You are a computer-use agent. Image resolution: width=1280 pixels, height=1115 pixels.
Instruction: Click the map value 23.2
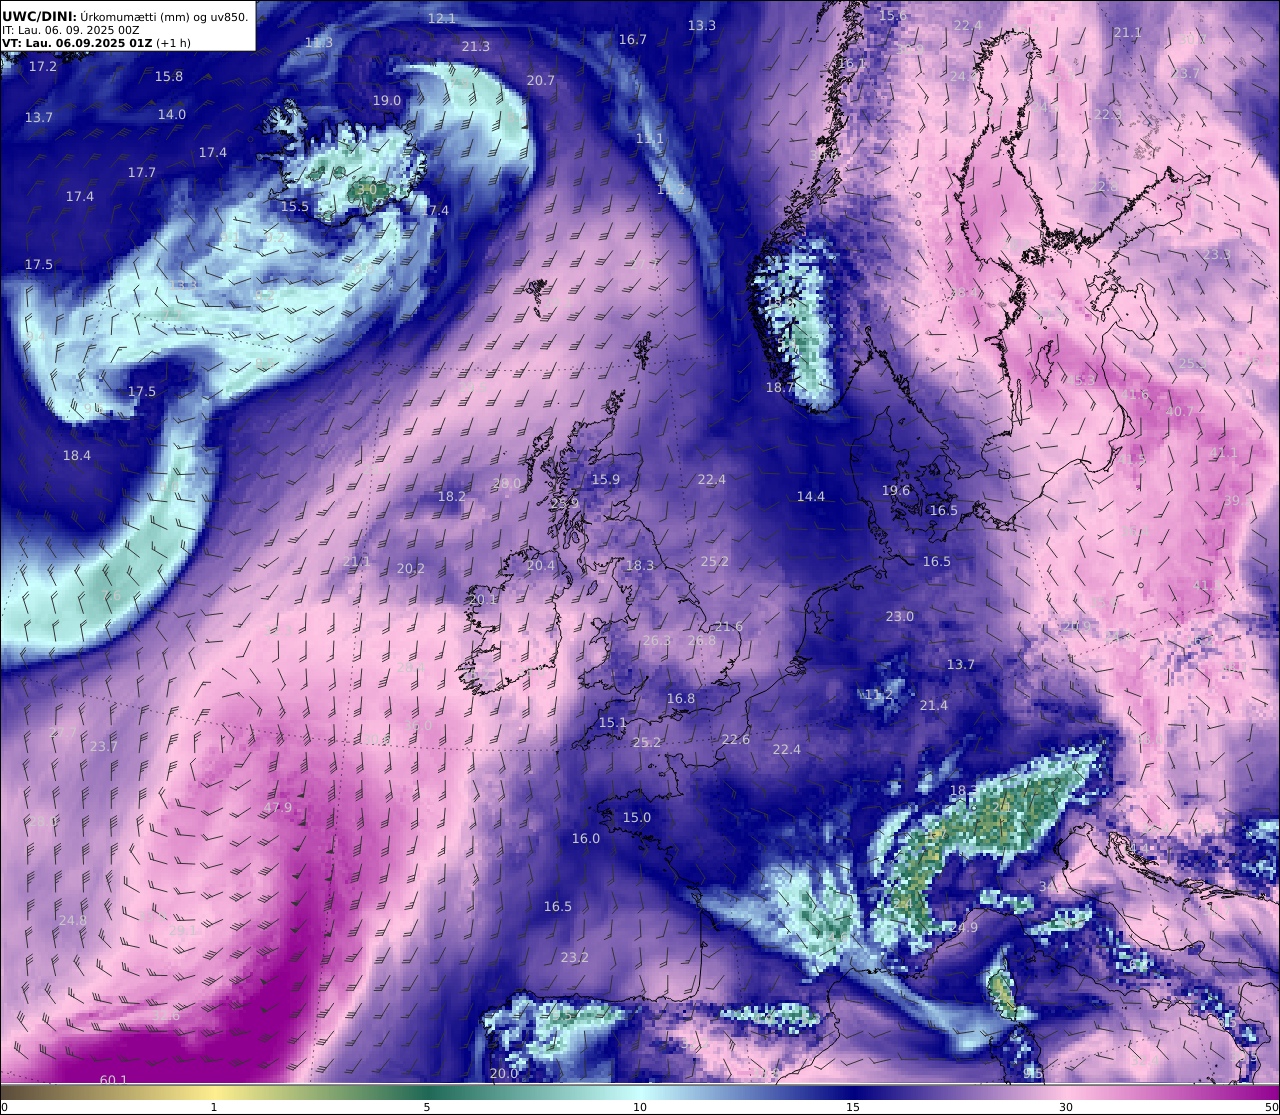(x=575, y=957)
